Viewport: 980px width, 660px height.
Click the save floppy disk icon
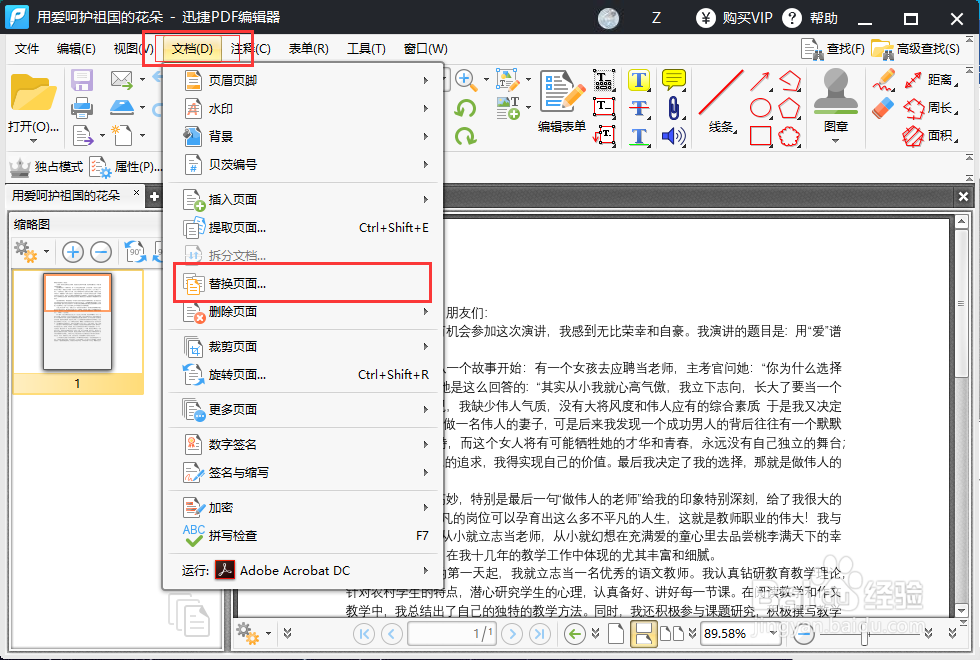click(82, 81)
